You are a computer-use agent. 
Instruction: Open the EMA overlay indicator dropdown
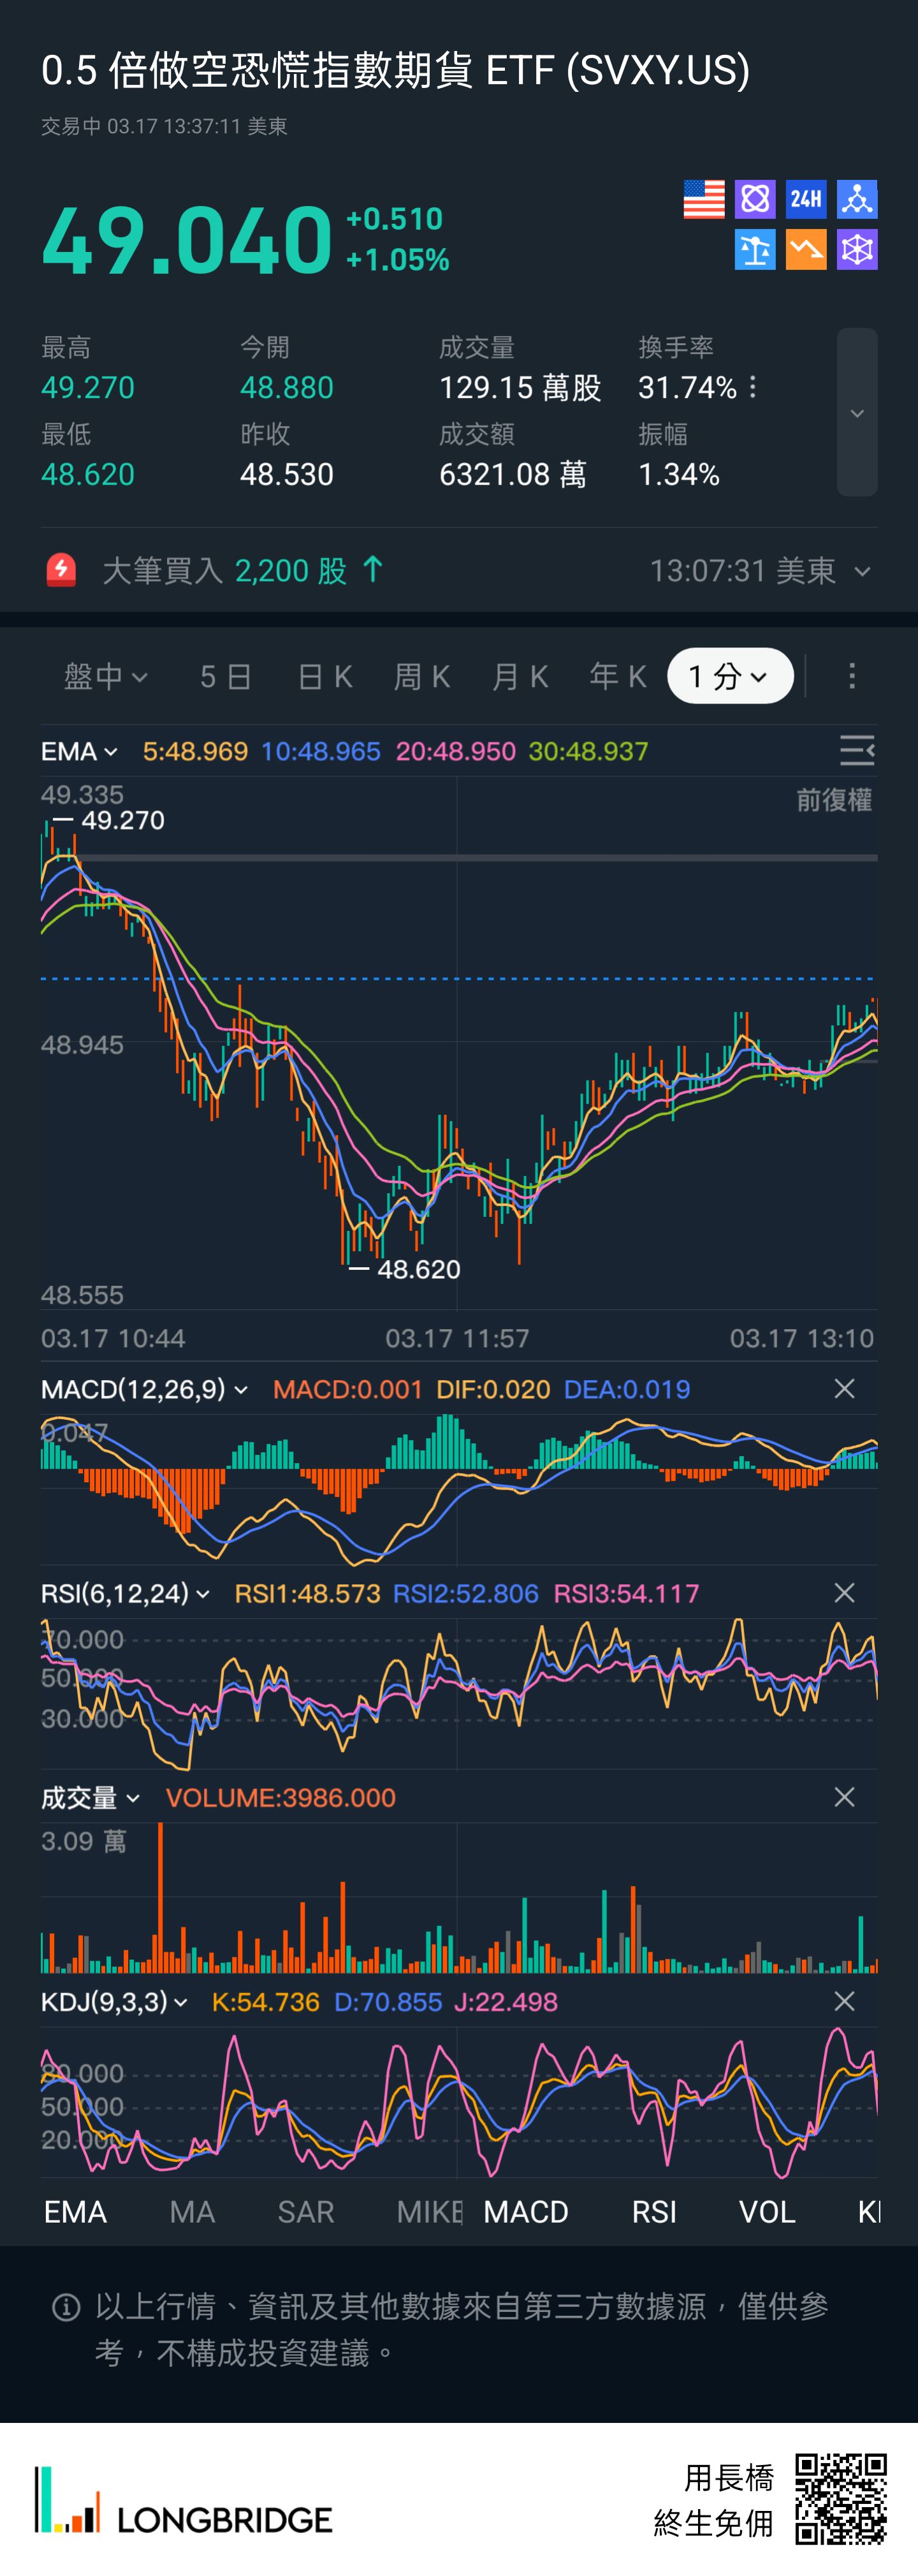[79, 751]
